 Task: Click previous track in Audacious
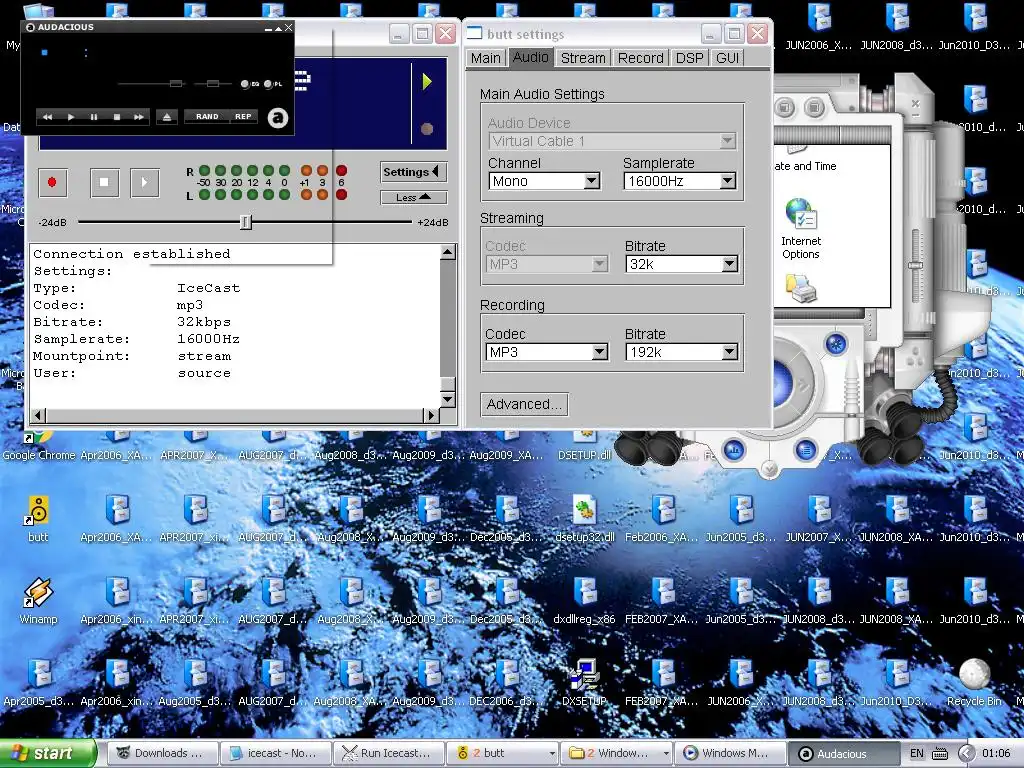point(48,117)
